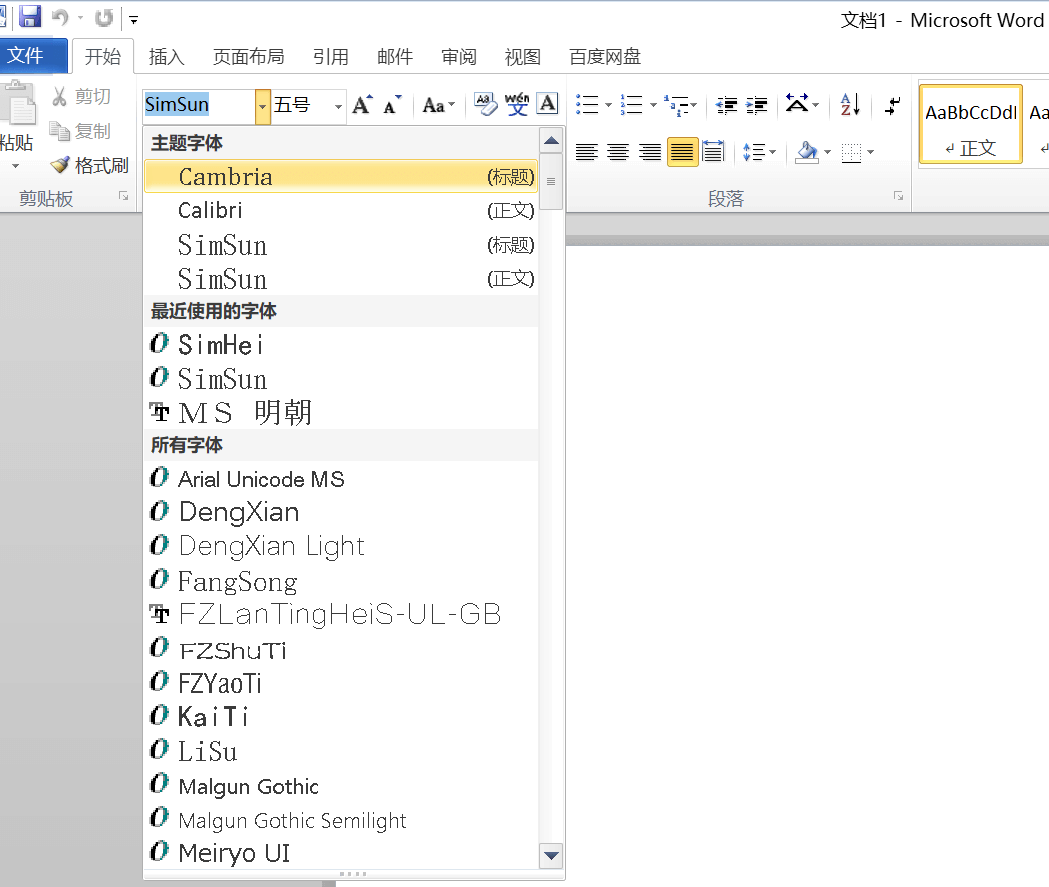The height and width of the screenshot is (887, 1049).
Task: Choose the KaiTi font from list
Action: click(x=213, y=717)
